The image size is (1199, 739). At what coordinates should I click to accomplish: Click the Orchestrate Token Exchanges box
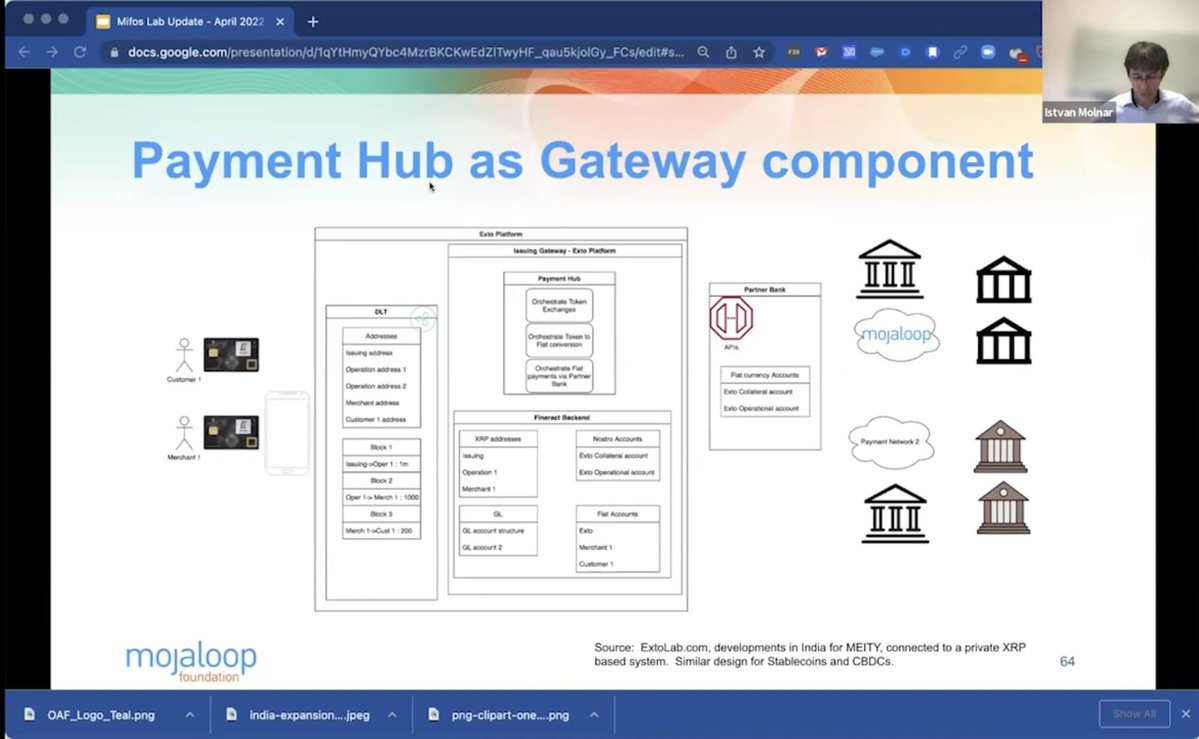[559, 305]
